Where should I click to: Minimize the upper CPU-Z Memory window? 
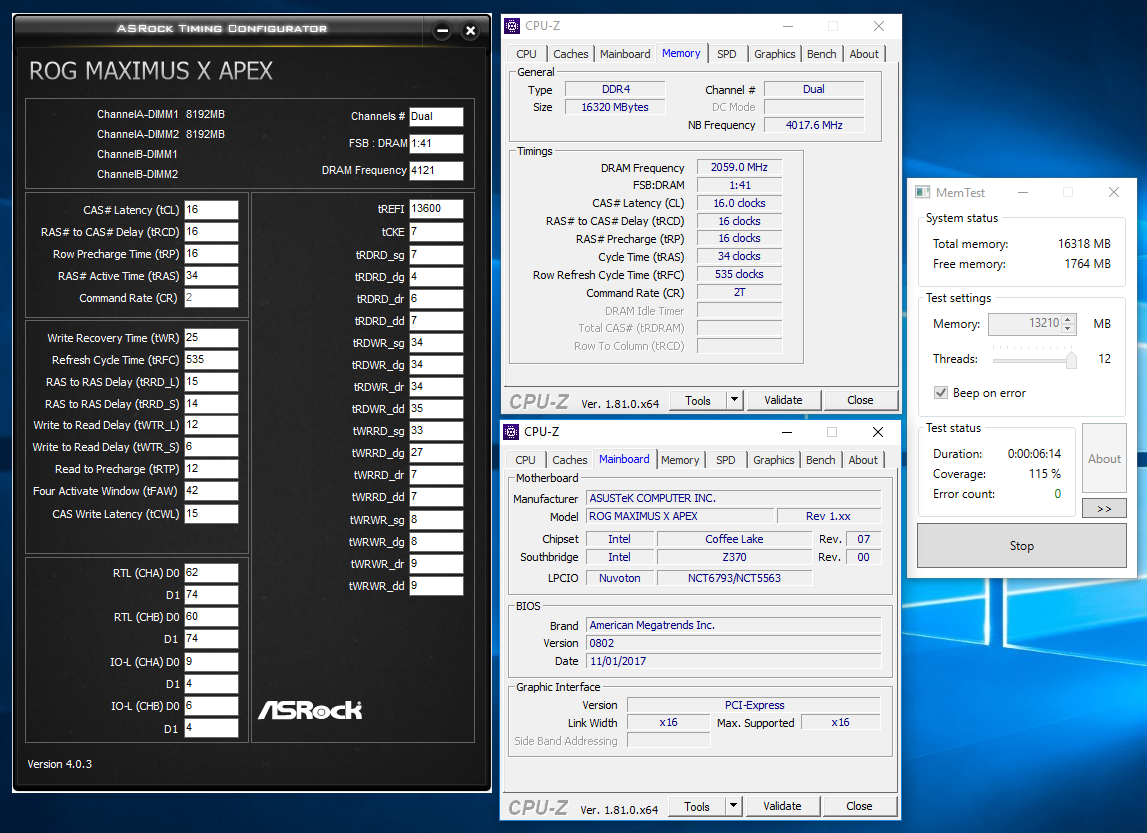pos(788,26)
